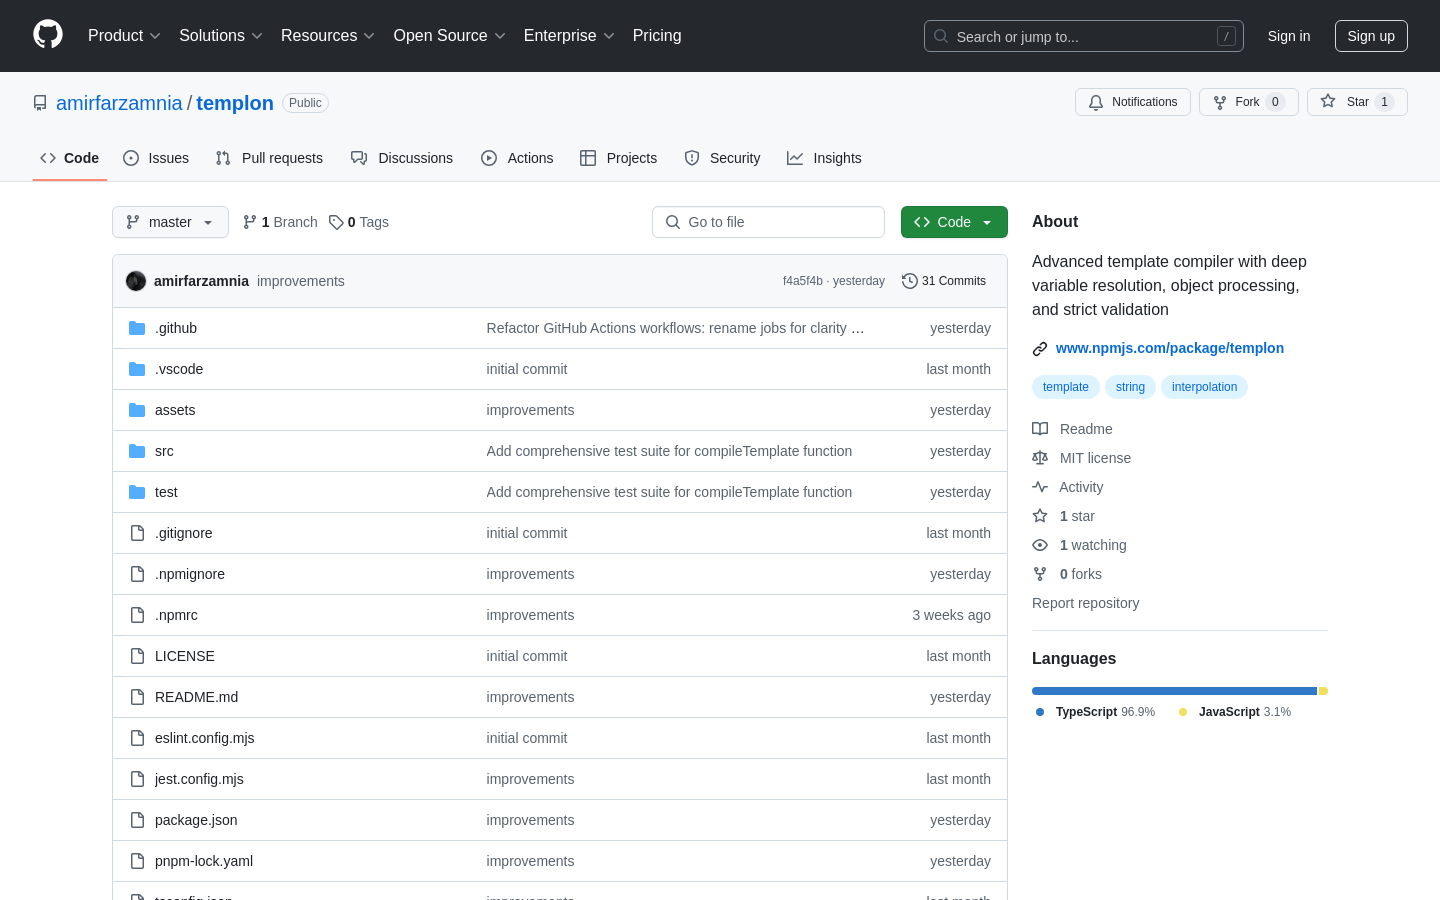
Task: Expand the Open Source menu
Action: coord(450,35)
